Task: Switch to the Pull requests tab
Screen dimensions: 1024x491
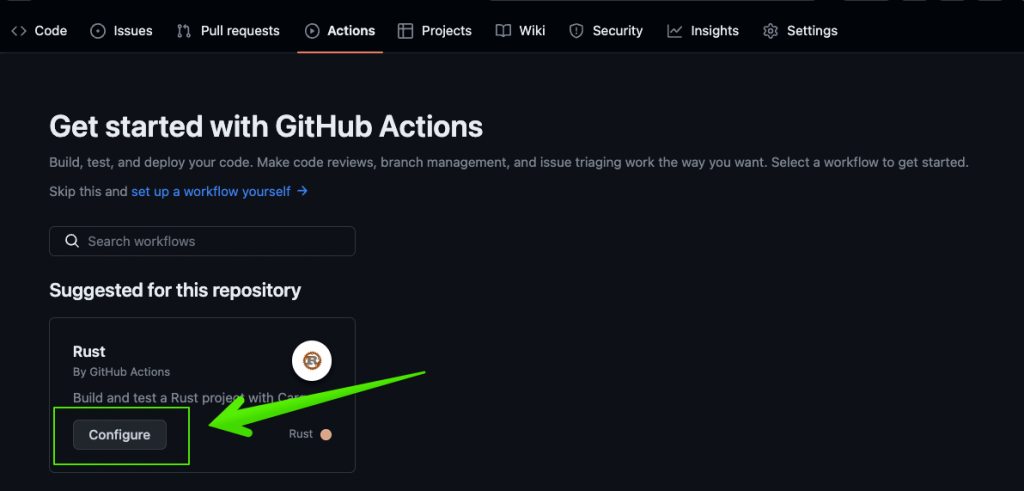Action: 228,31
